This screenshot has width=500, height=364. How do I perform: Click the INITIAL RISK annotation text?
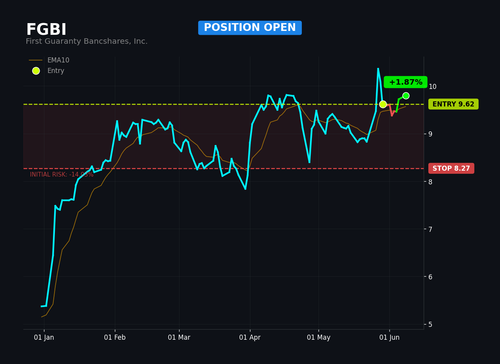click(61, 175)
